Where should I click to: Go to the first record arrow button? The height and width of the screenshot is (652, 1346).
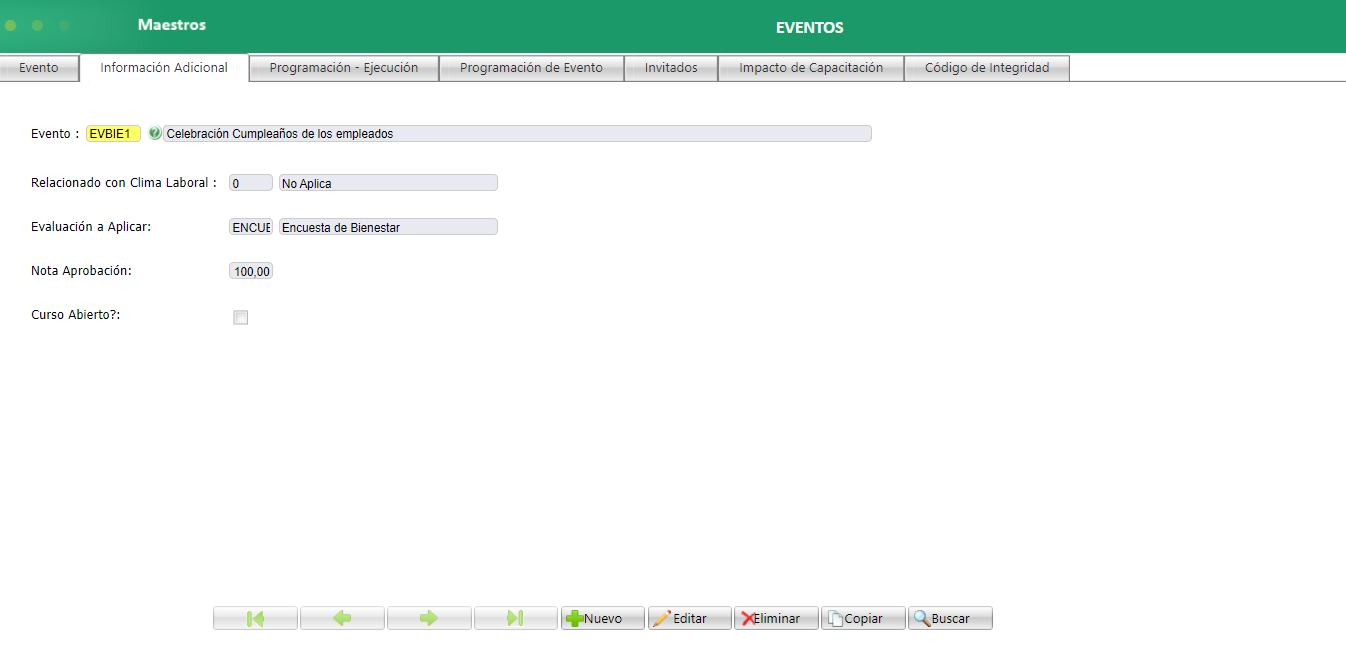tap(255, 618)
